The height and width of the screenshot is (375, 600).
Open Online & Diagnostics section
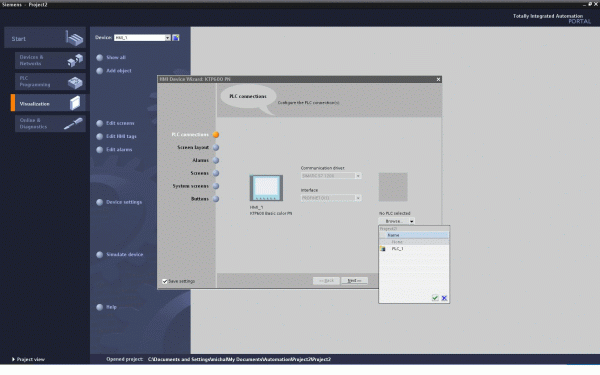pyautogui.click(x=50, y=124)
